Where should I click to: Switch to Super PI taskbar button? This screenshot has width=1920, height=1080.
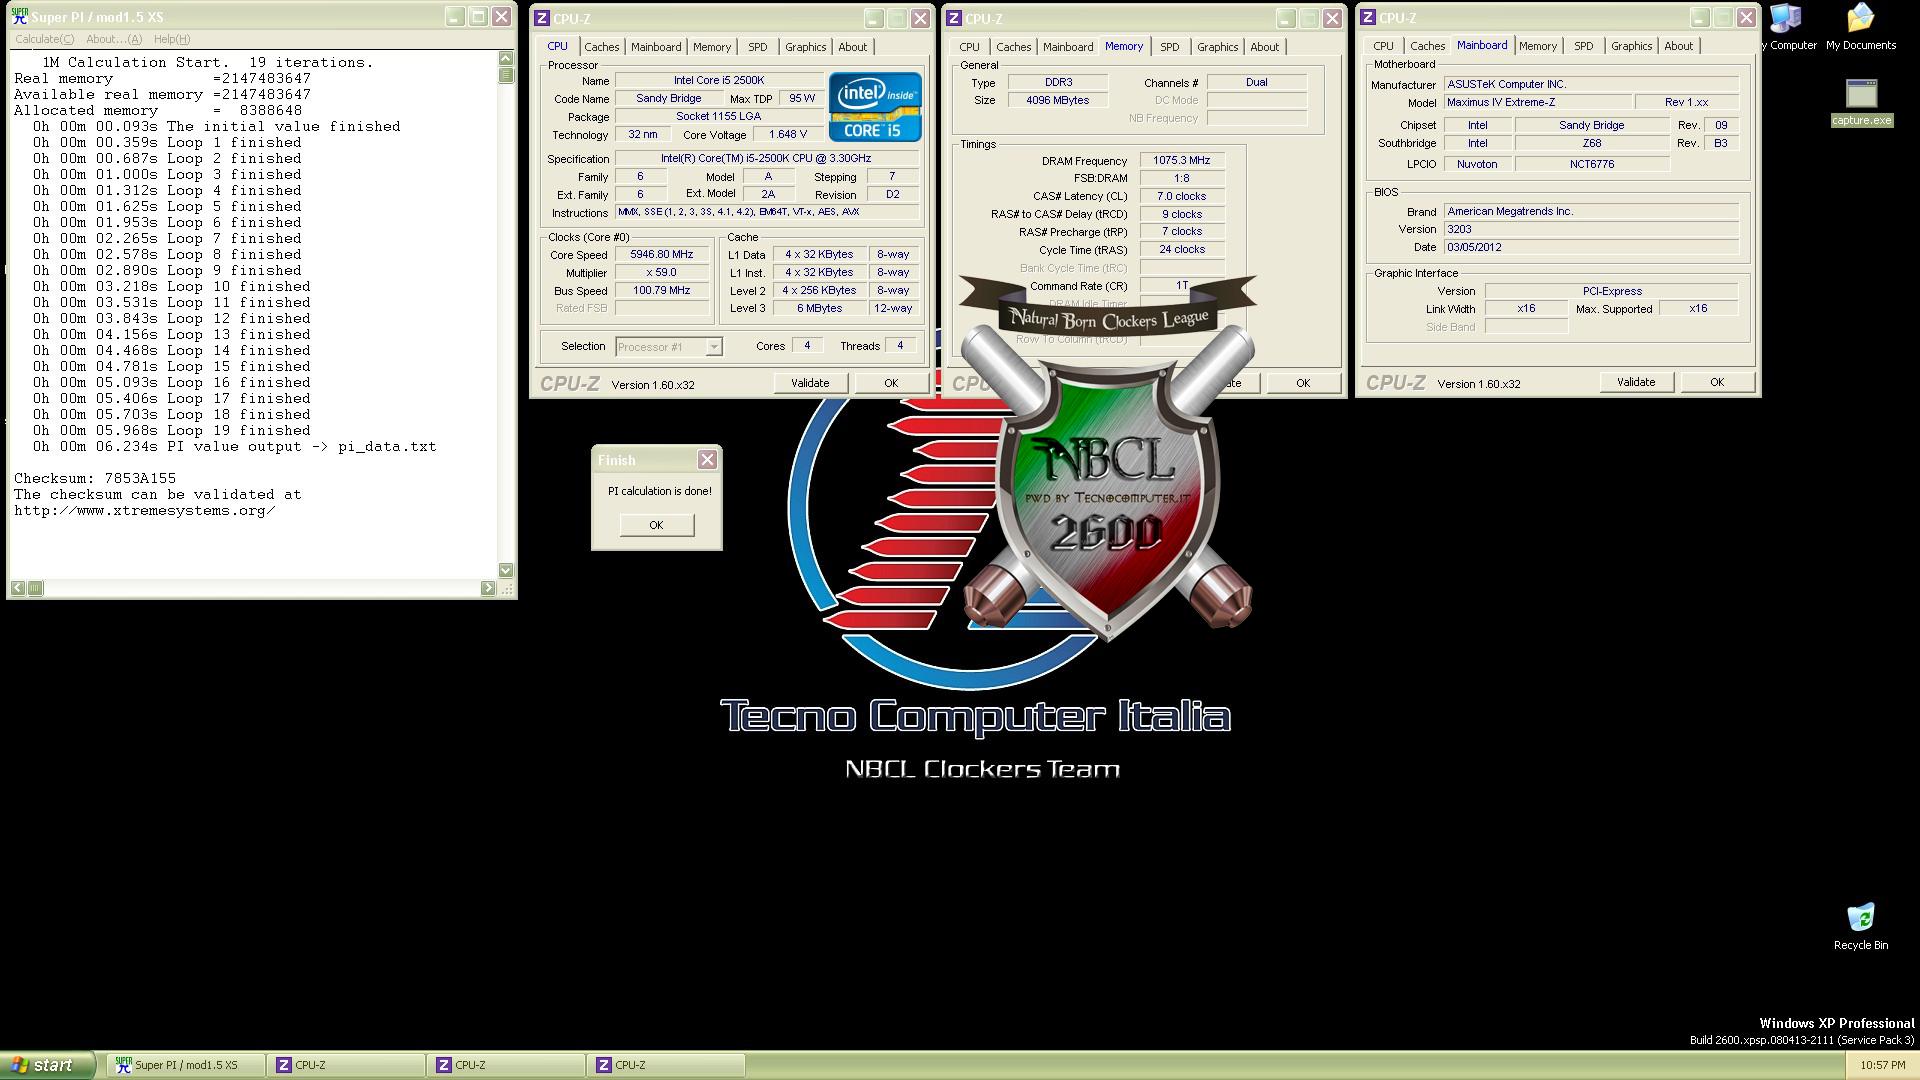[x=186, y=1065]
